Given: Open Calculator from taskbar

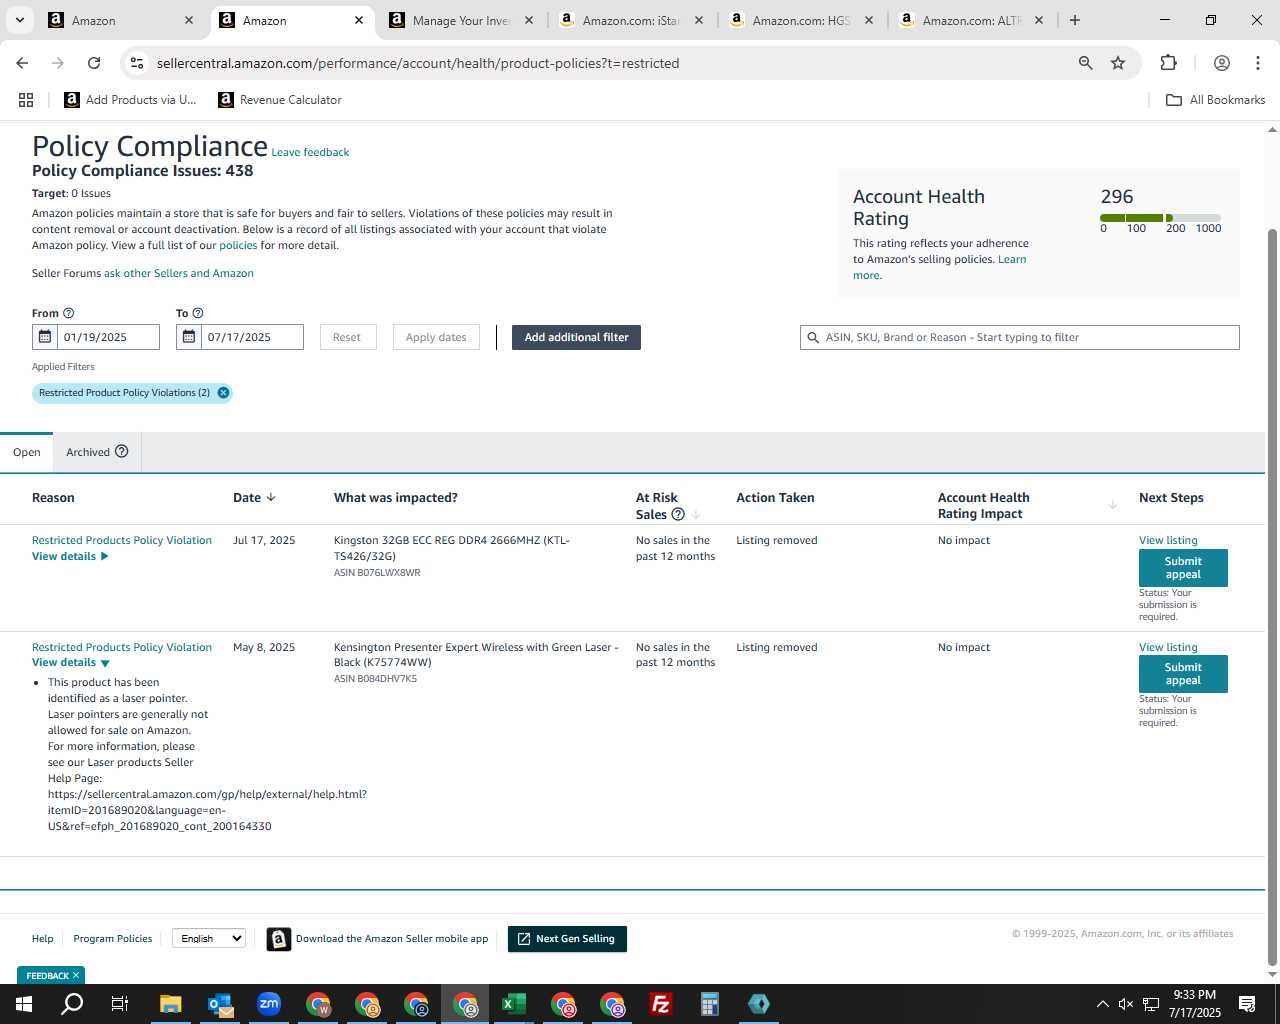Looking at the screenshot, I should (x=710, y=1004).
